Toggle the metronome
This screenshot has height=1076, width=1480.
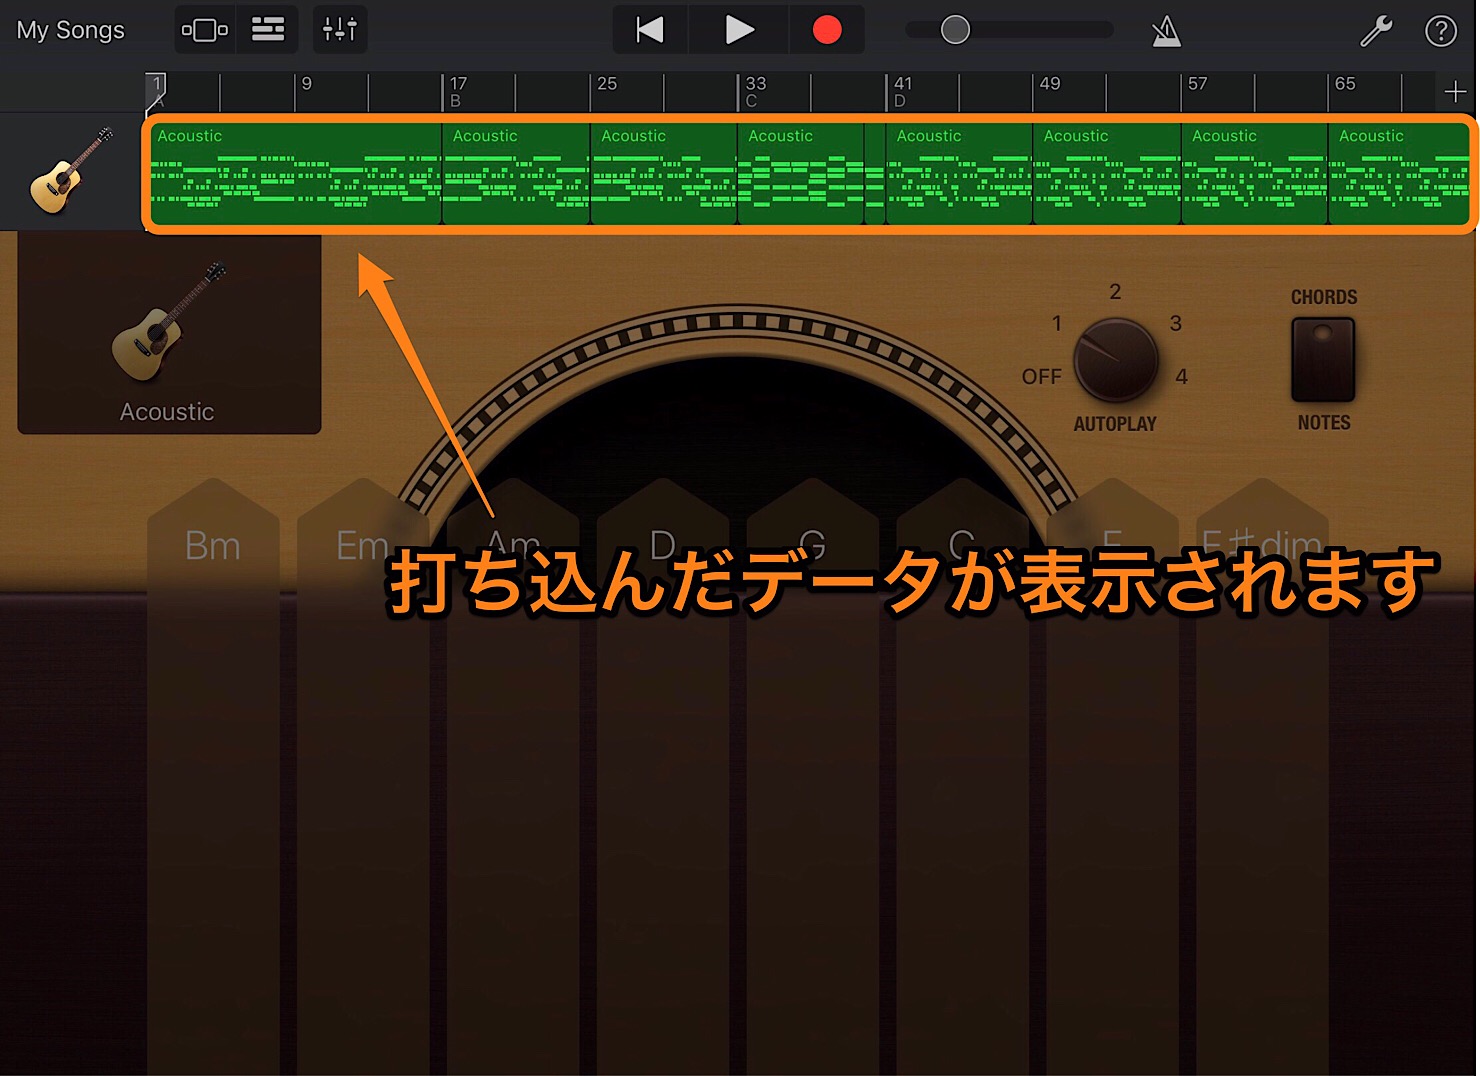coord(1166,31)
